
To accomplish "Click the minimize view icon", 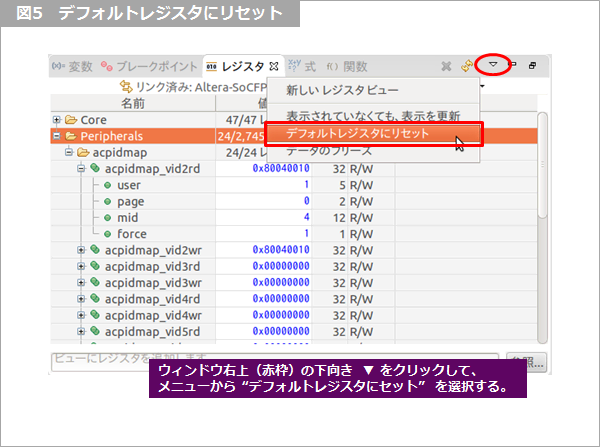I will (x=514, y=66).
